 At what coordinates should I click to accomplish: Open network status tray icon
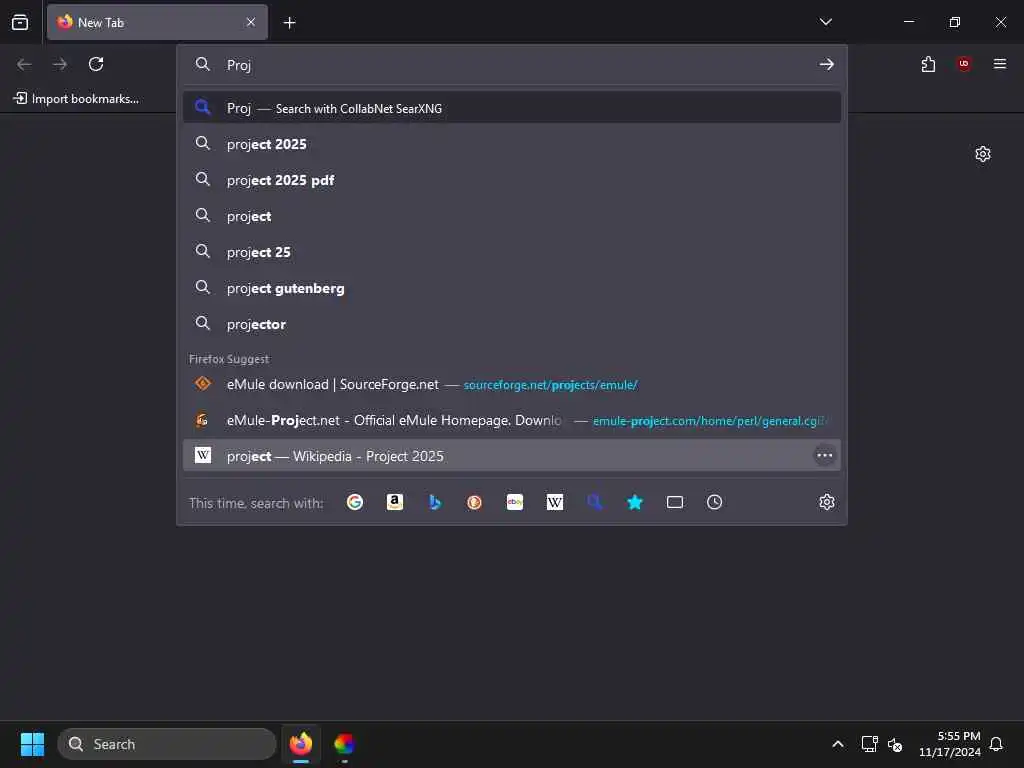pos(869,744)
